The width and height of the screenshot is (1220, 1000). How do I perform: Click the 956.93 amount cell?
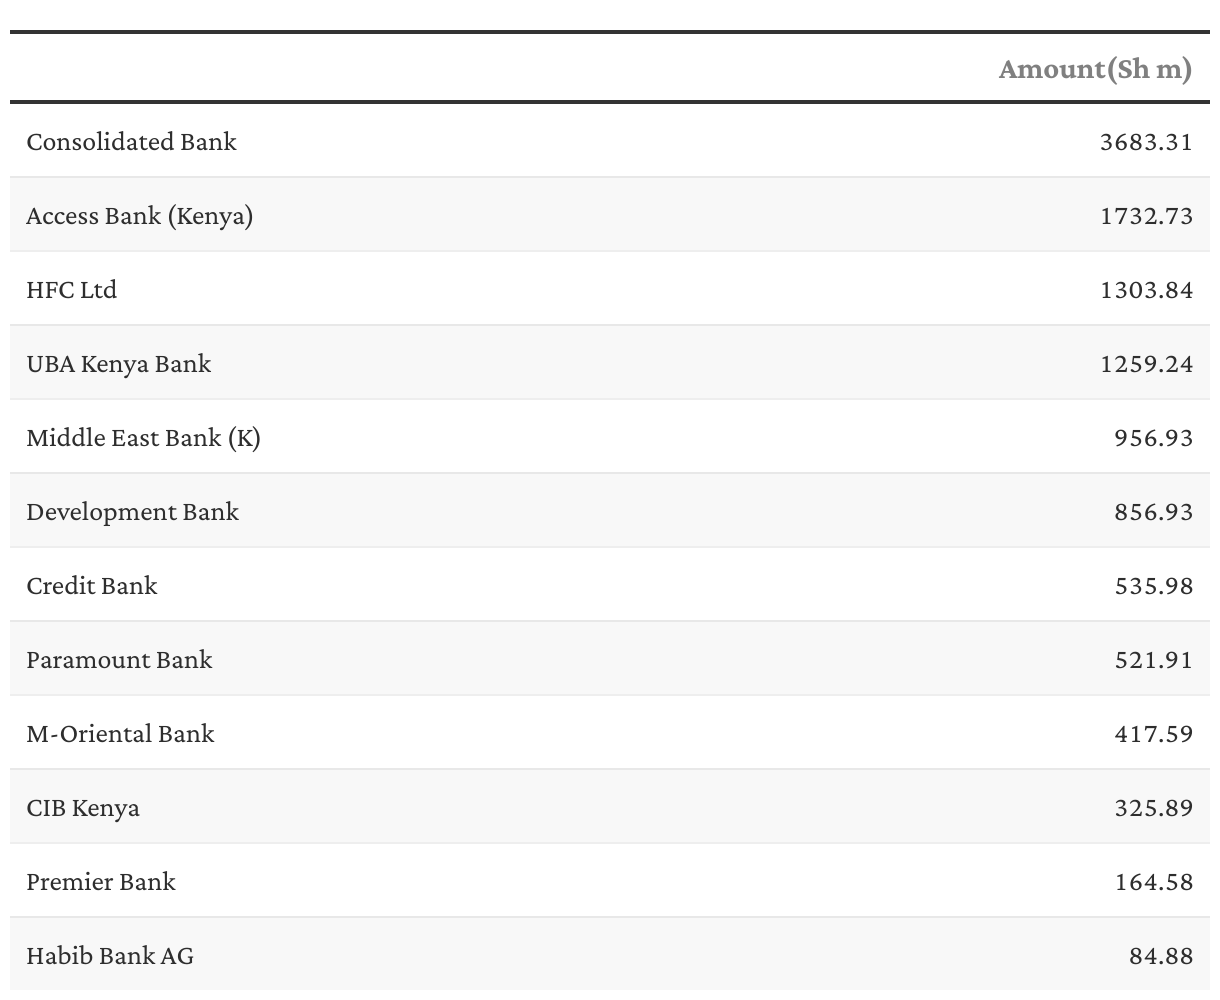click(1153, 438)
